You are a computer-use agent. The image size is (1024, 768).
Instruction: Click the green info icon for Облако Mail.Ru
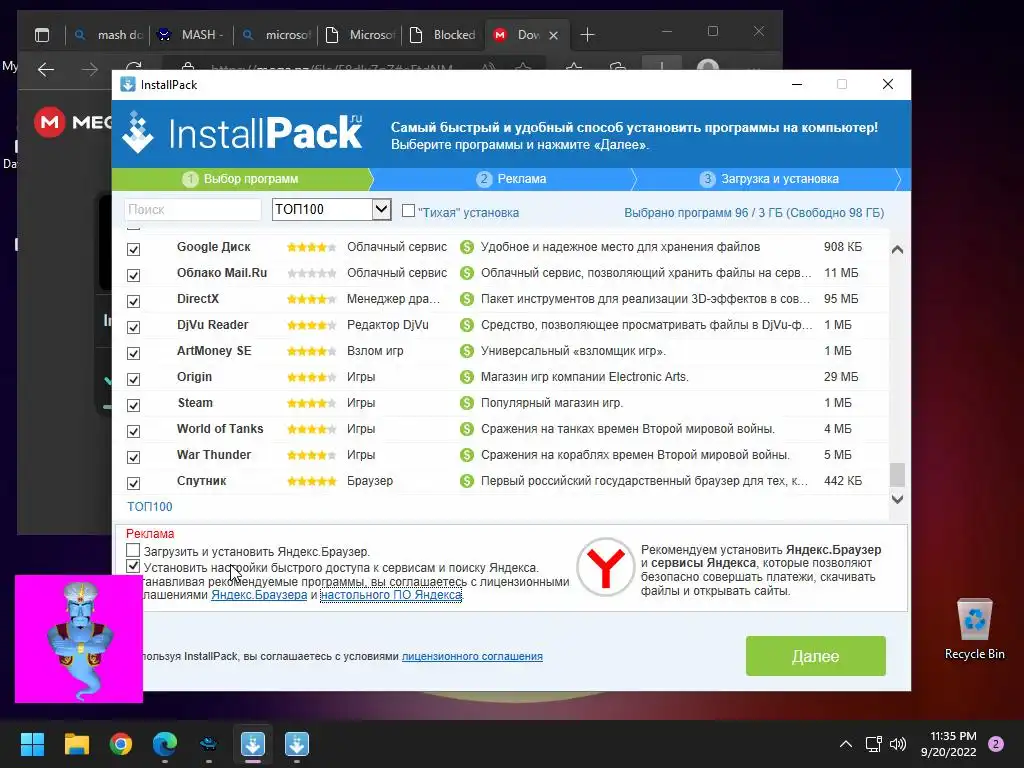pyautogui.click(x=466, y=273)
